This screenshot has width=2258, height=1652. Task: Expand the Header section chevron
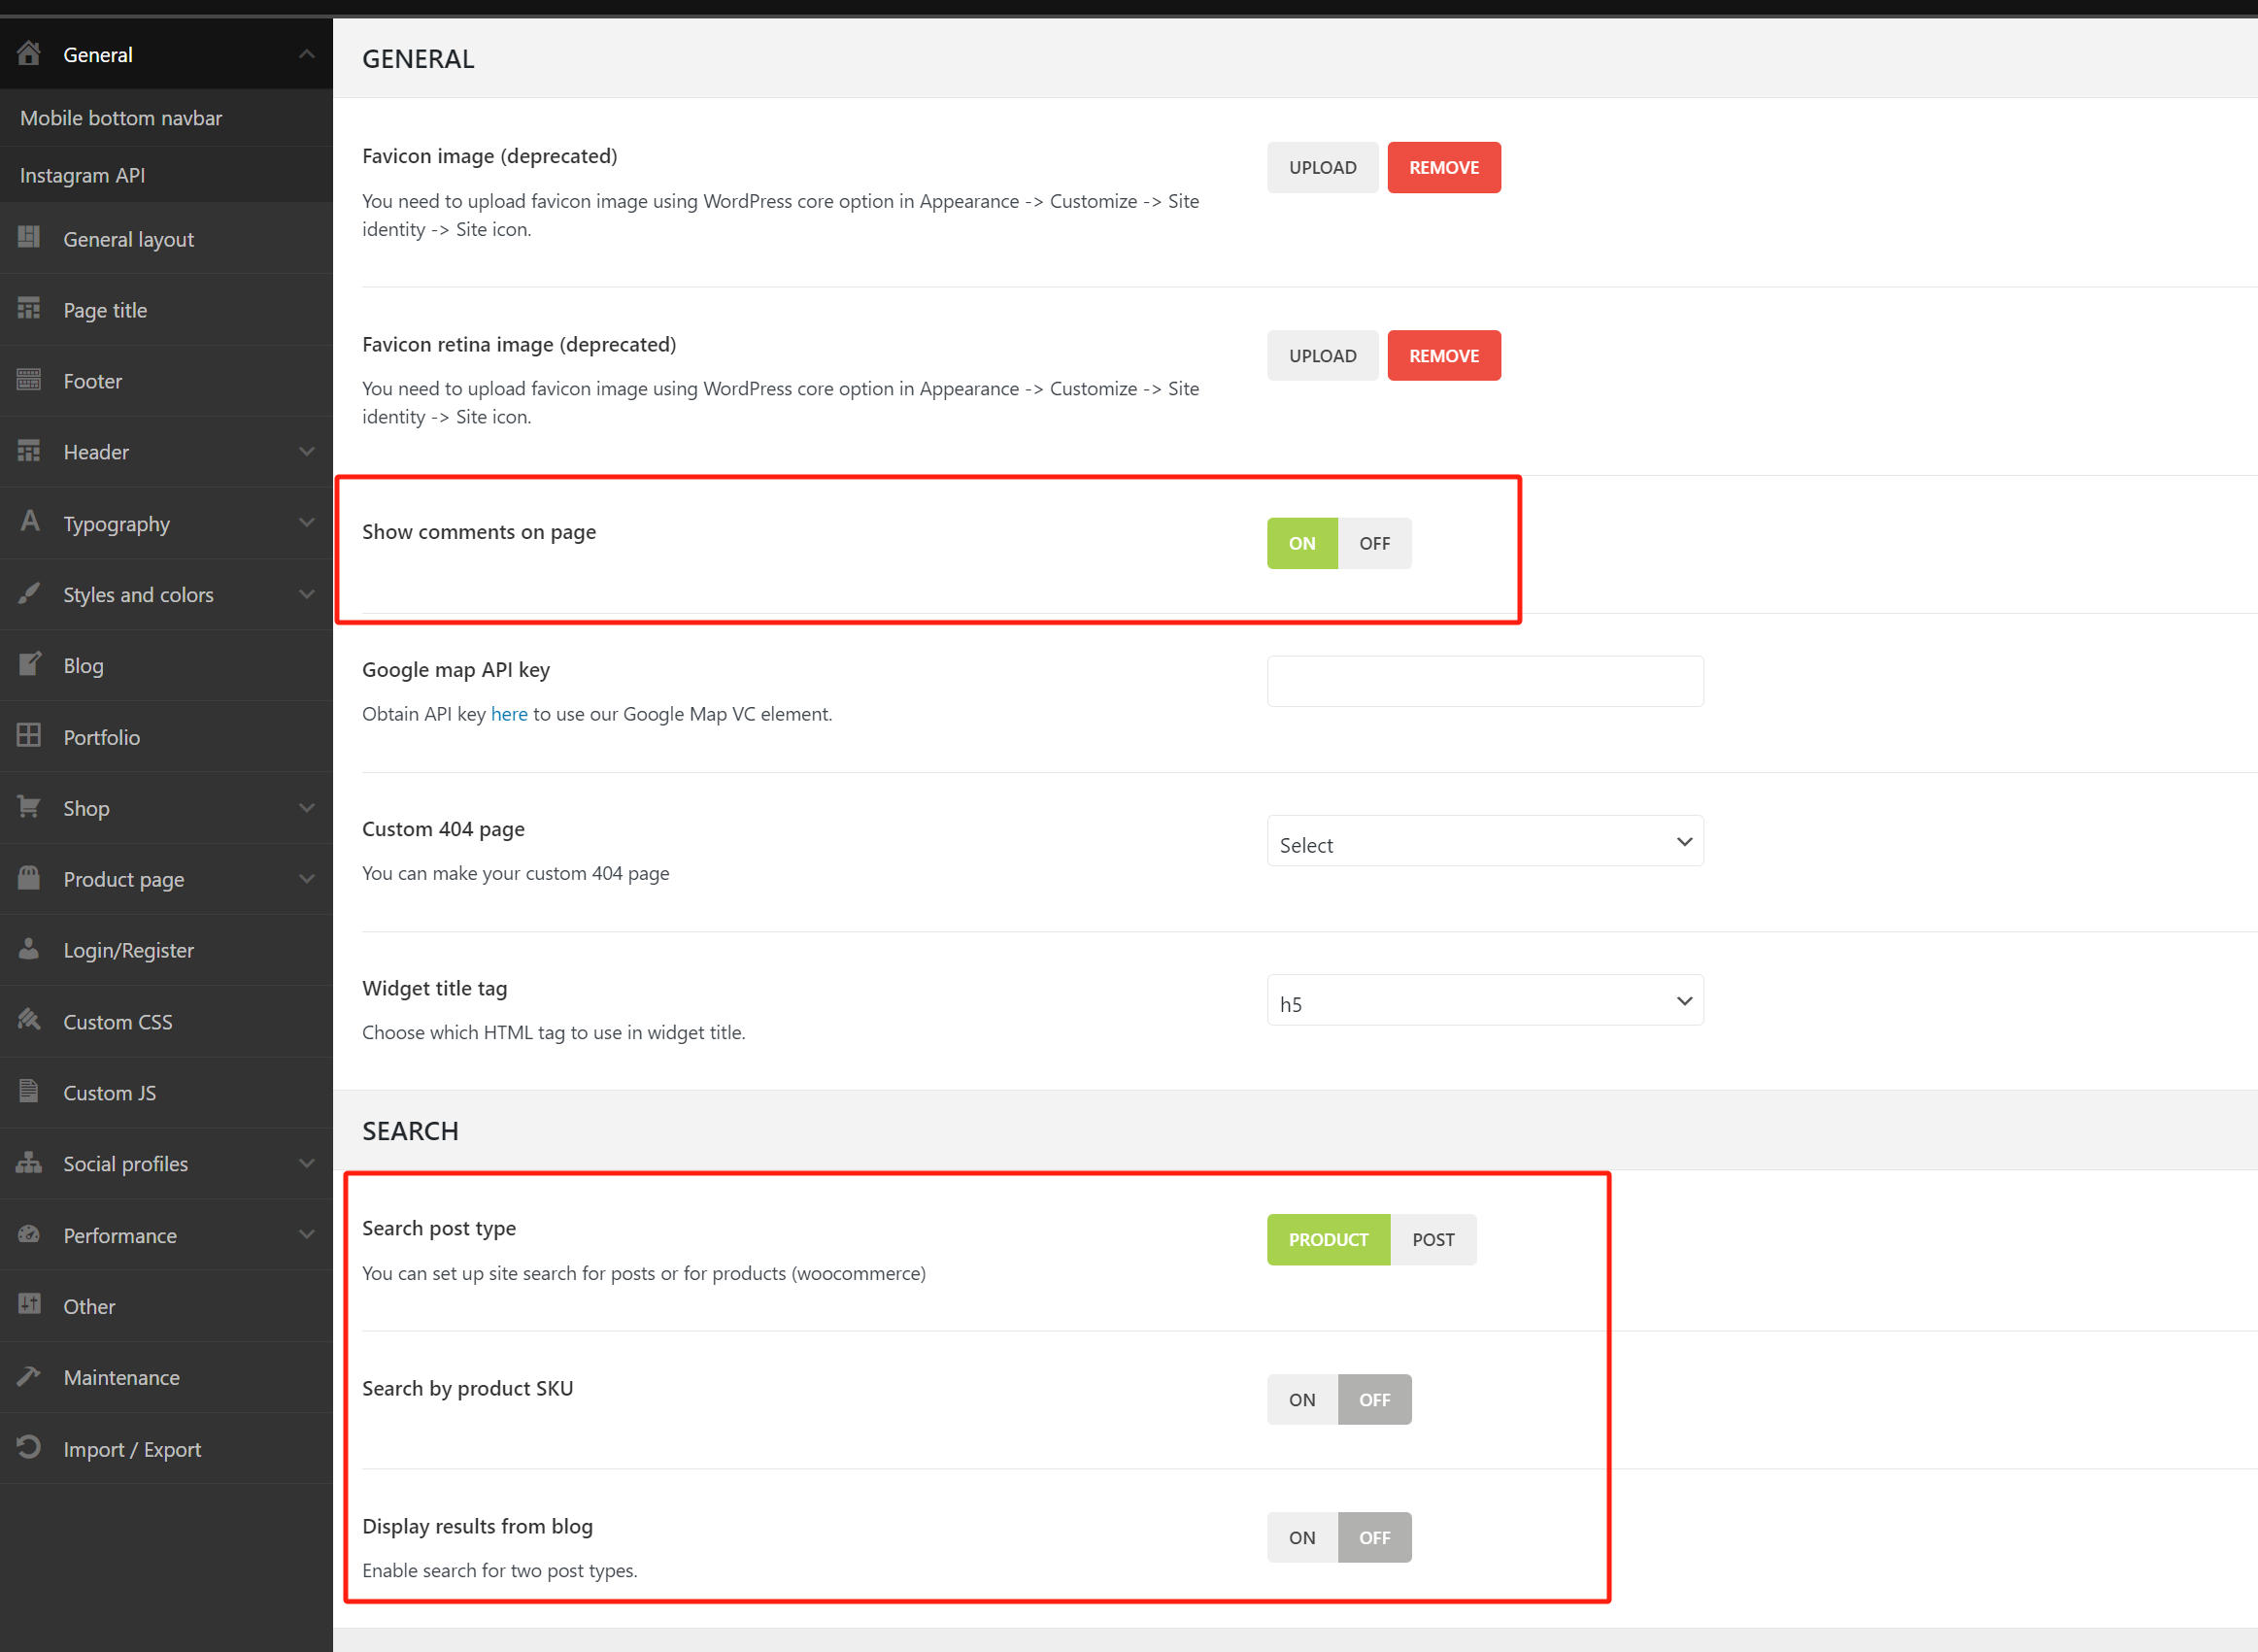(307, 451)
